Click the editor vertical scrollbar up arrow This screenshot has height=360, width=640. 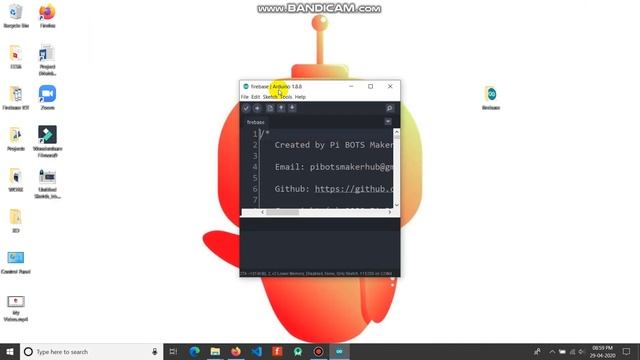point(396,132)
